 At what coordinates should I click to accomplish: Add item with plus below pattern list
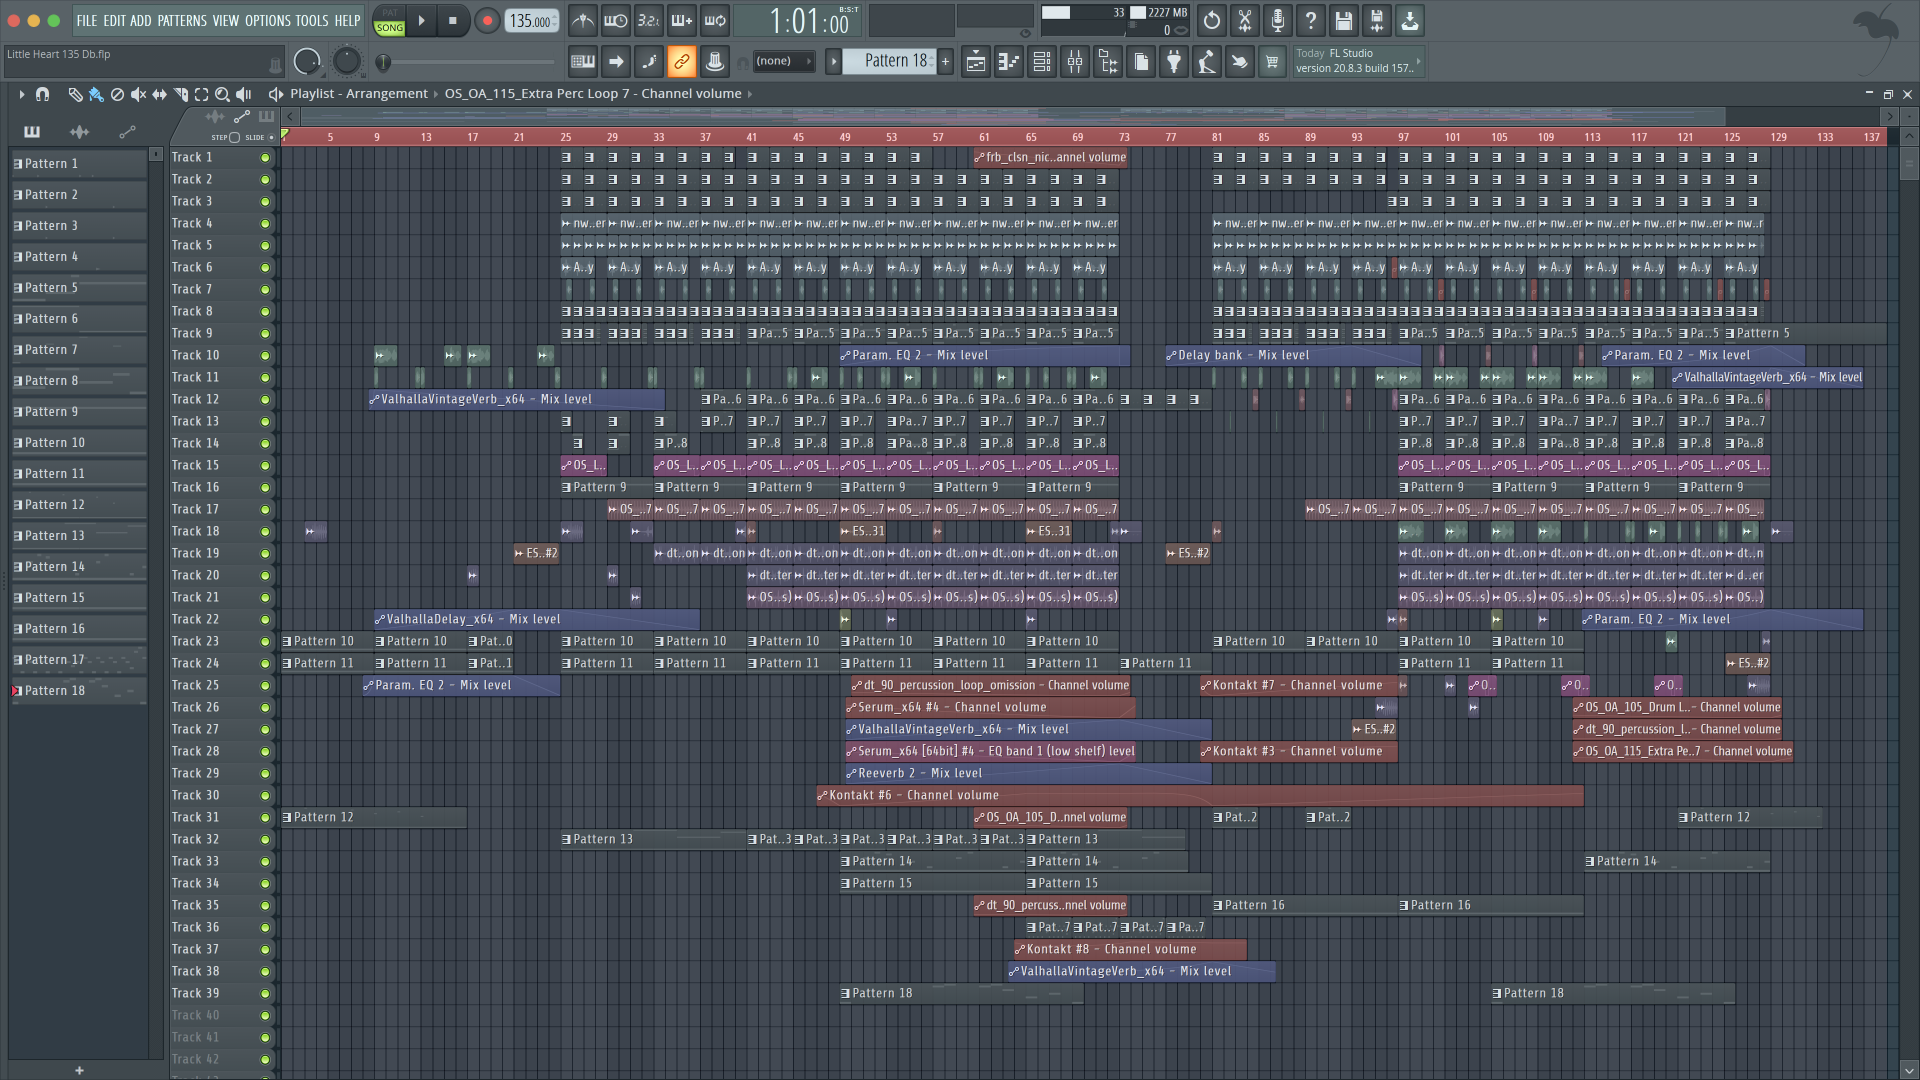pos(79,1070)
